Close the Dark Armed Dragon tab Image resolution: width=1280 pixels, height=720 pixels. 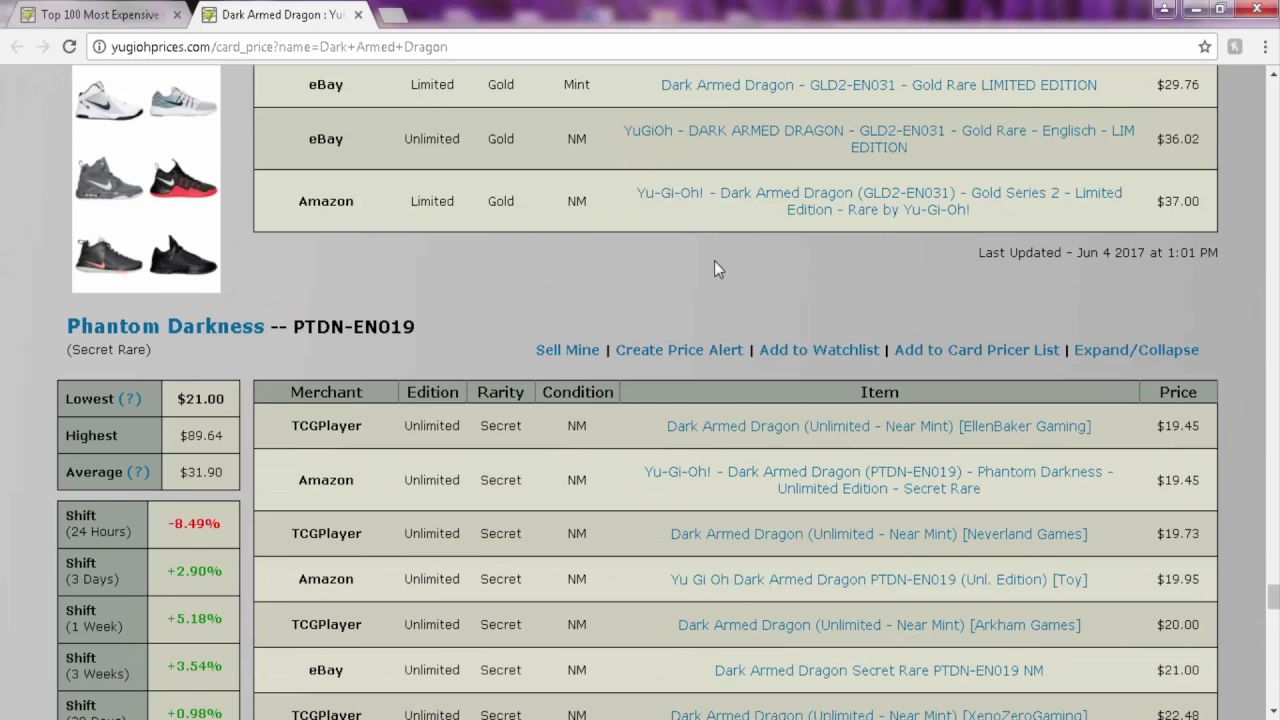click(x=358, y=15)
